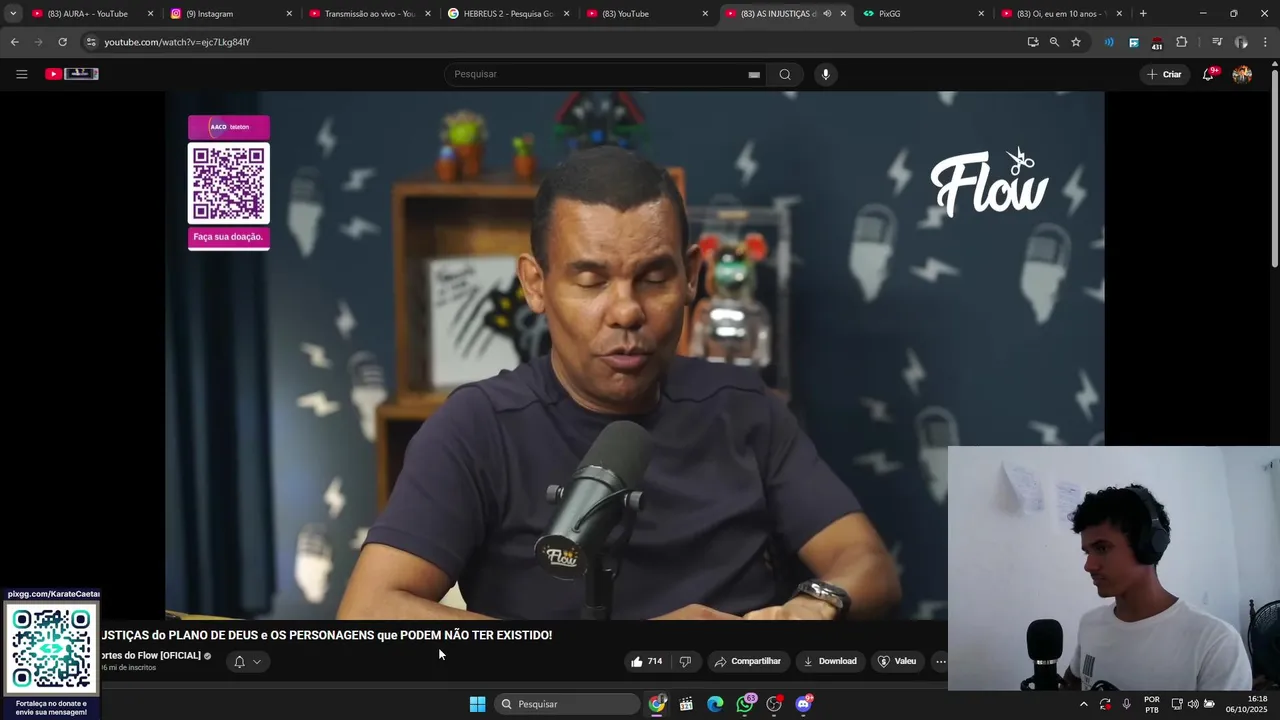
Task: Open the blue sound-wave extension icon
Action: [1109, 42]
